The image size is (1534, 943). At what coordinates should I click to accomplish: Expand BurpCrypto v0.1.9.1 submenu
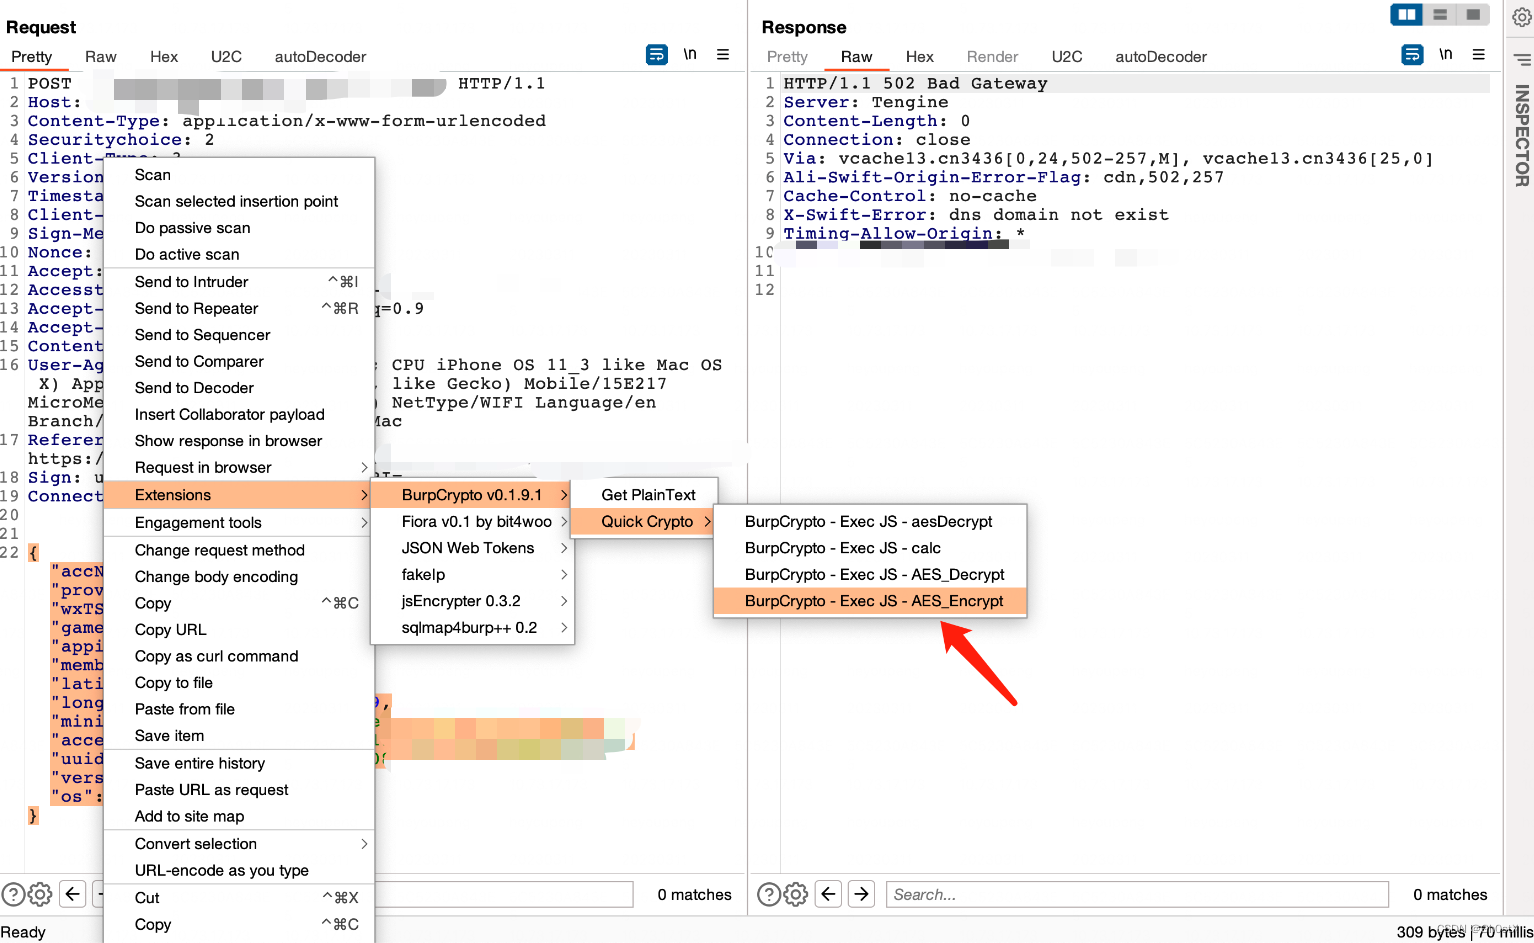click(x=472, y=495)
